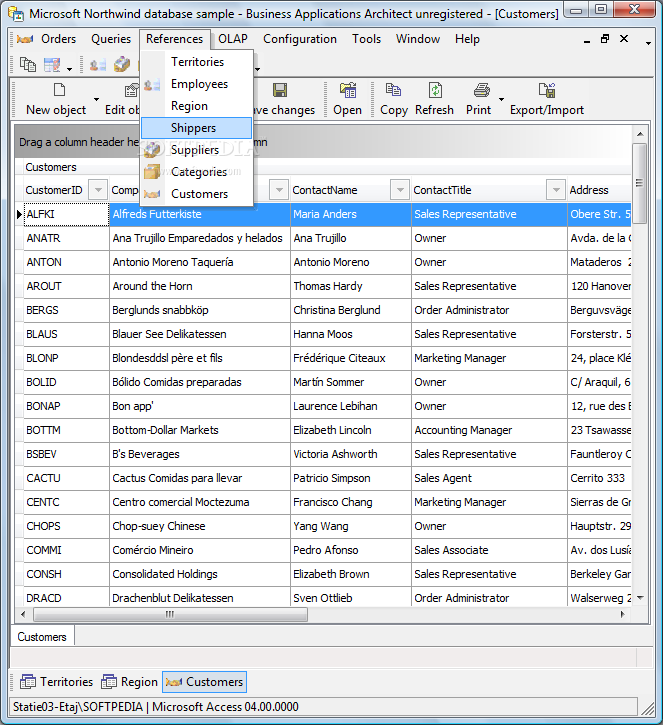Sort by the ContactName column header
Viewport: 663px width, 725px height.
point(325,190)
